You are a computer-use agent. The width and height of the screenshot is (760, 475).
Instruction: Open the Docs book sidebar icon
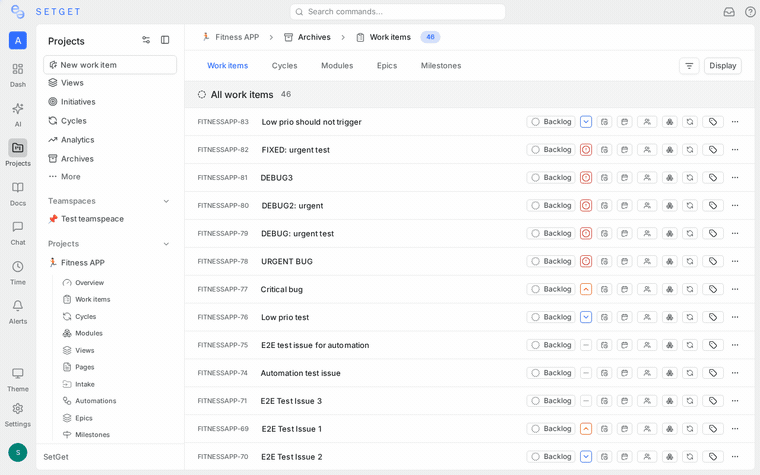pos(17,188)
